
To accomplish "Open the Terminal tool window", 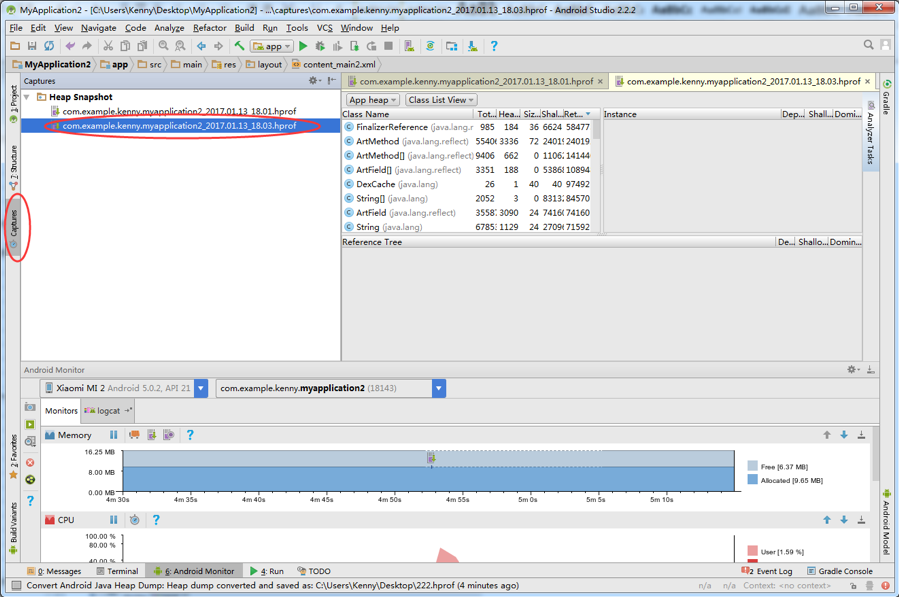I will click(x=118, y=571).
